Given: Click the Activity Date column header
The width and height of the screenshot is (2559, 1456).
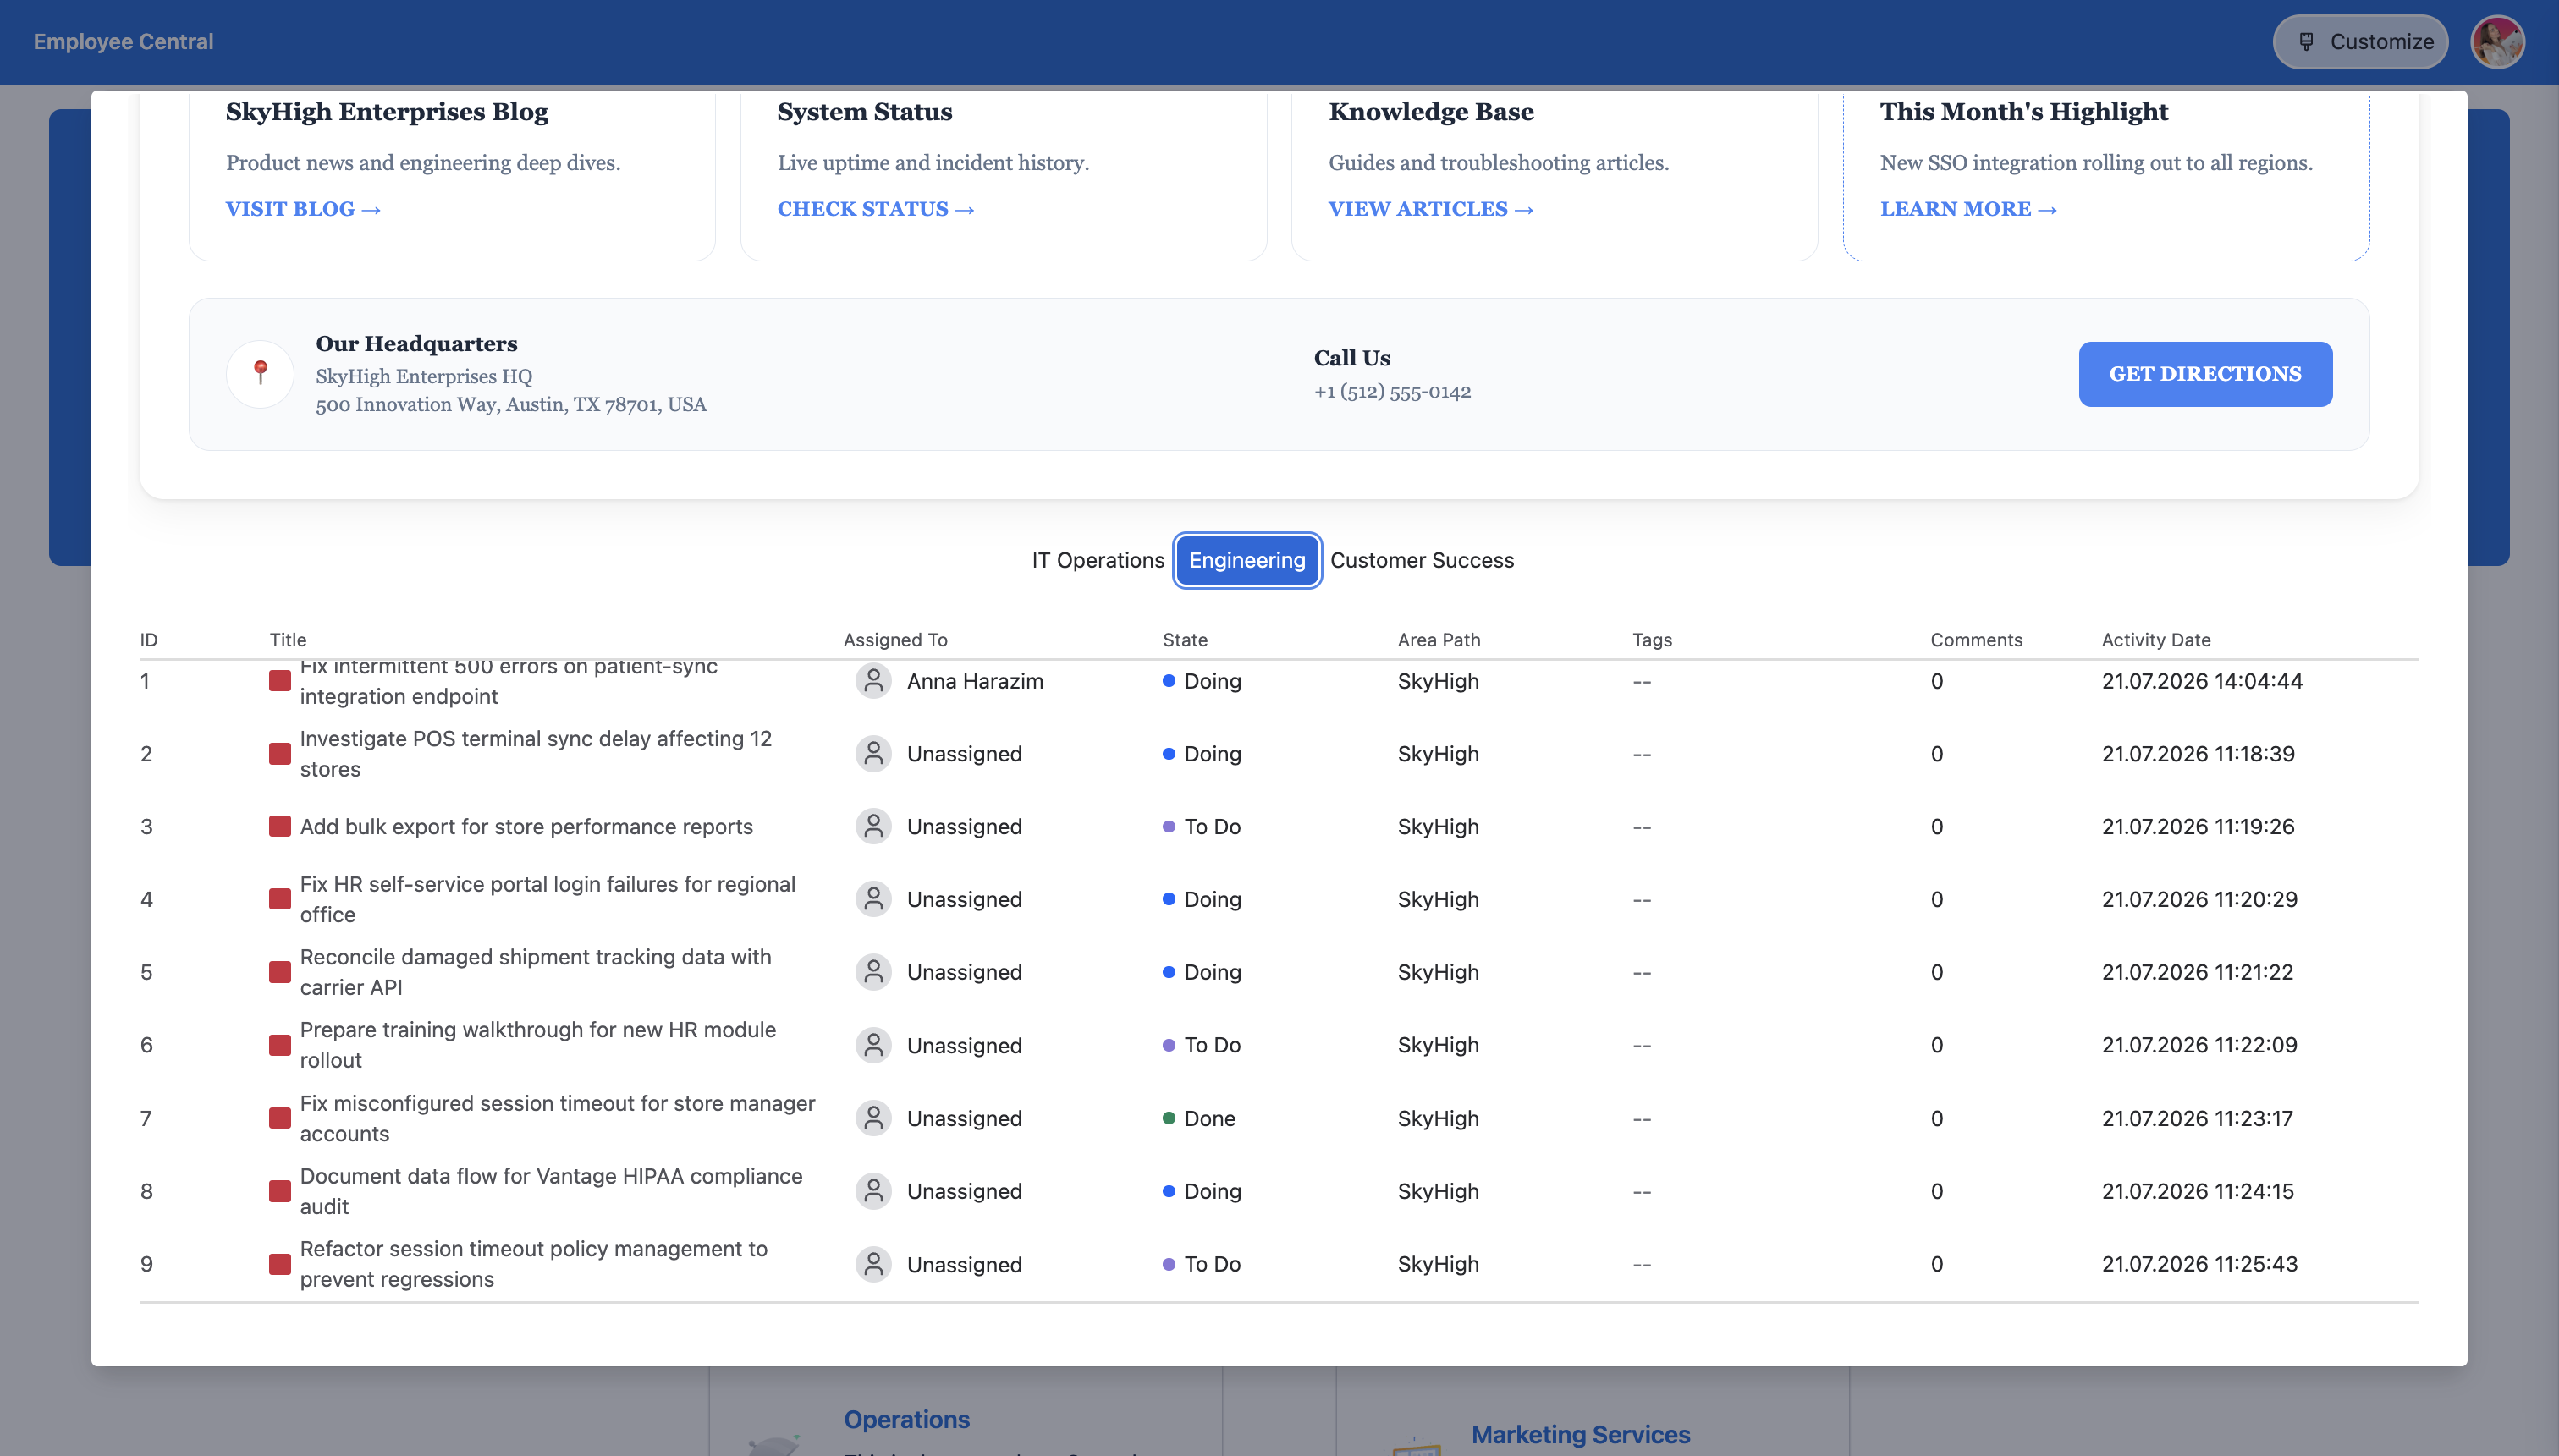Looking at the screenshot, I should [x=2156, y=640].
